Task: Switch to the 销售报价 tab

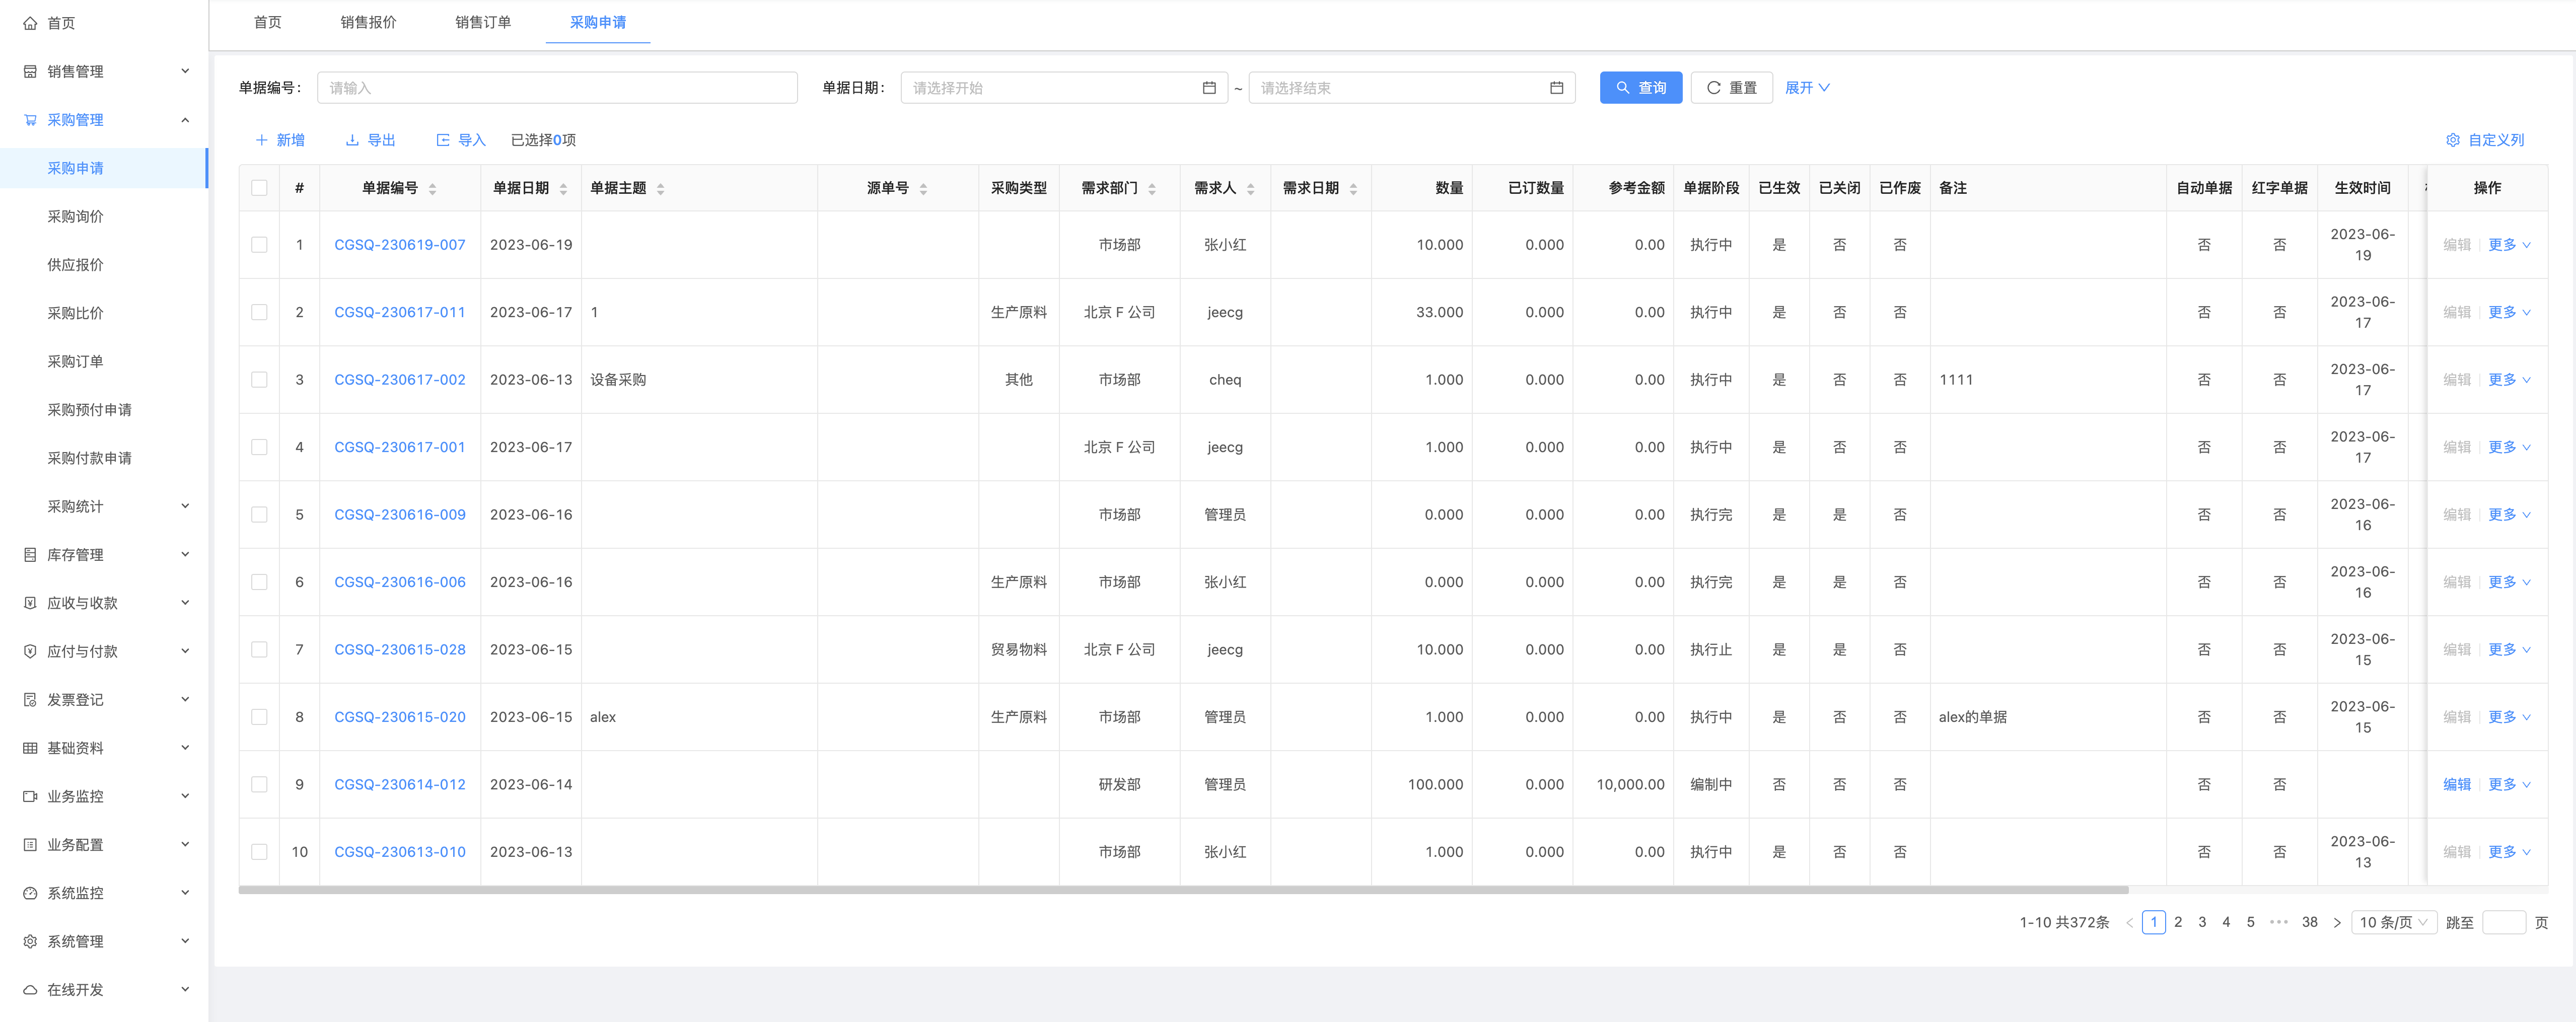Action: (x=368, y=22)
